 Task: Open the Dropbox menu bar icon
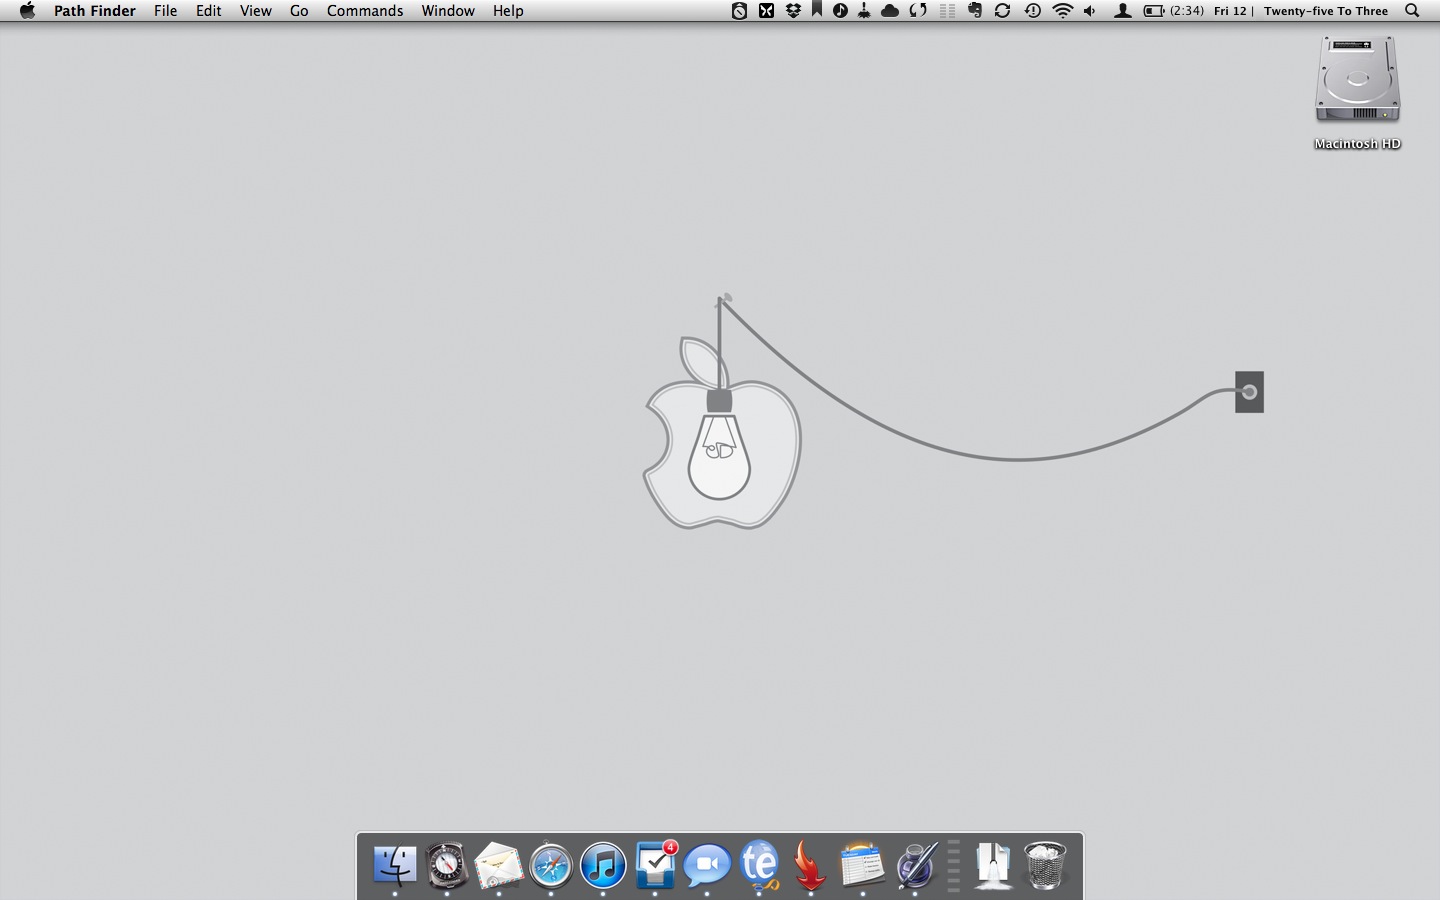tap(793, 11)
